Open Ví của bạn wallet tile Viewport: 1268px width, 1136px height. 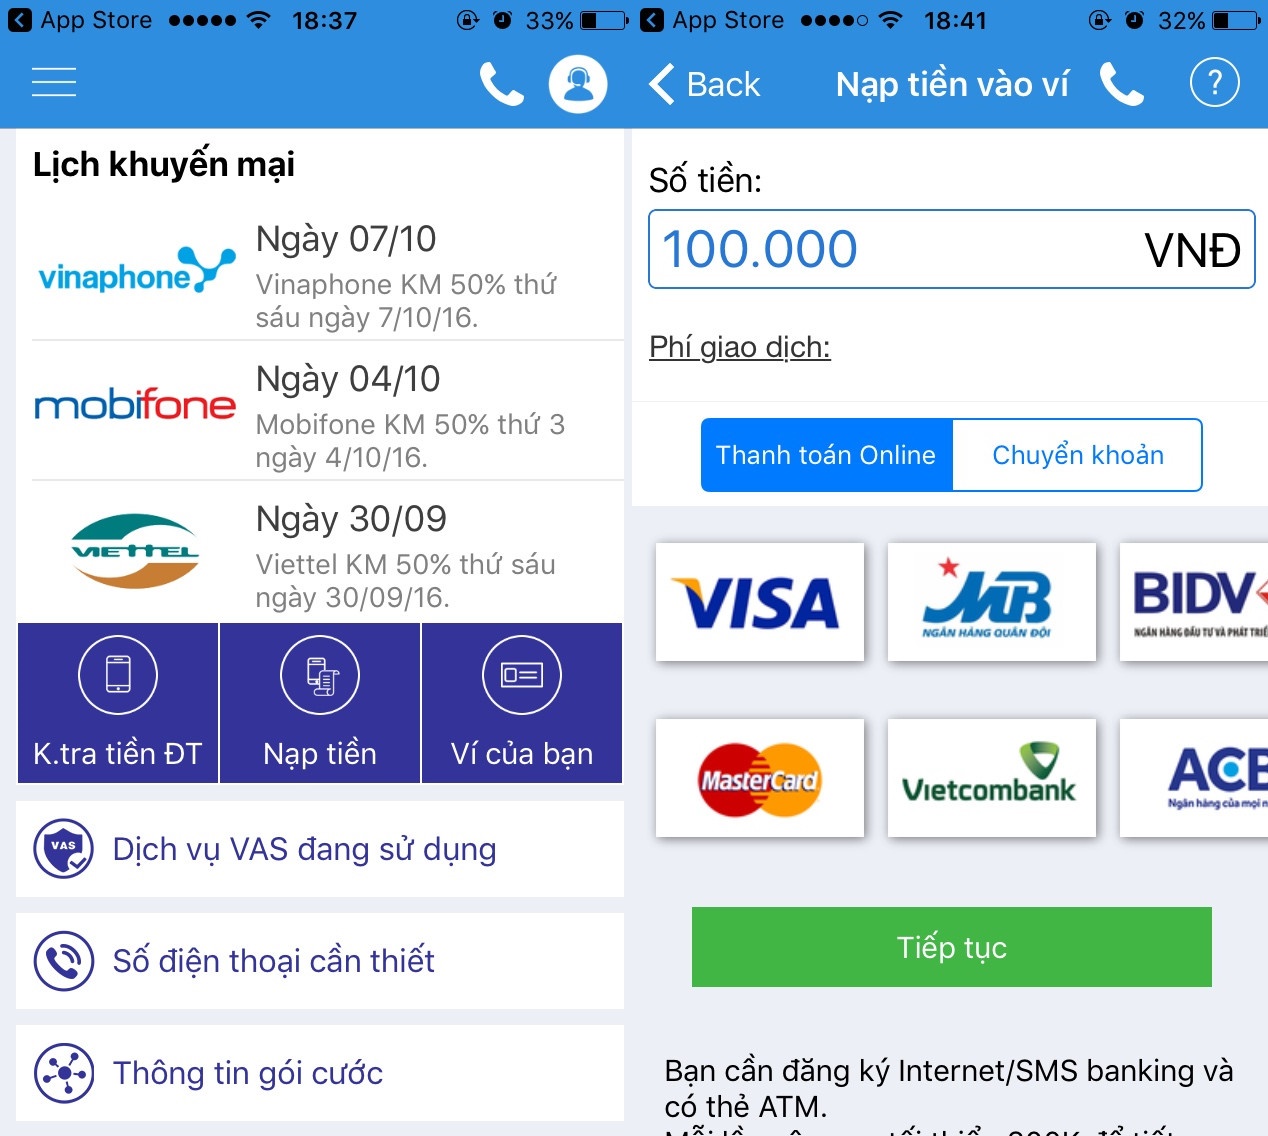[x=522, y=703]
